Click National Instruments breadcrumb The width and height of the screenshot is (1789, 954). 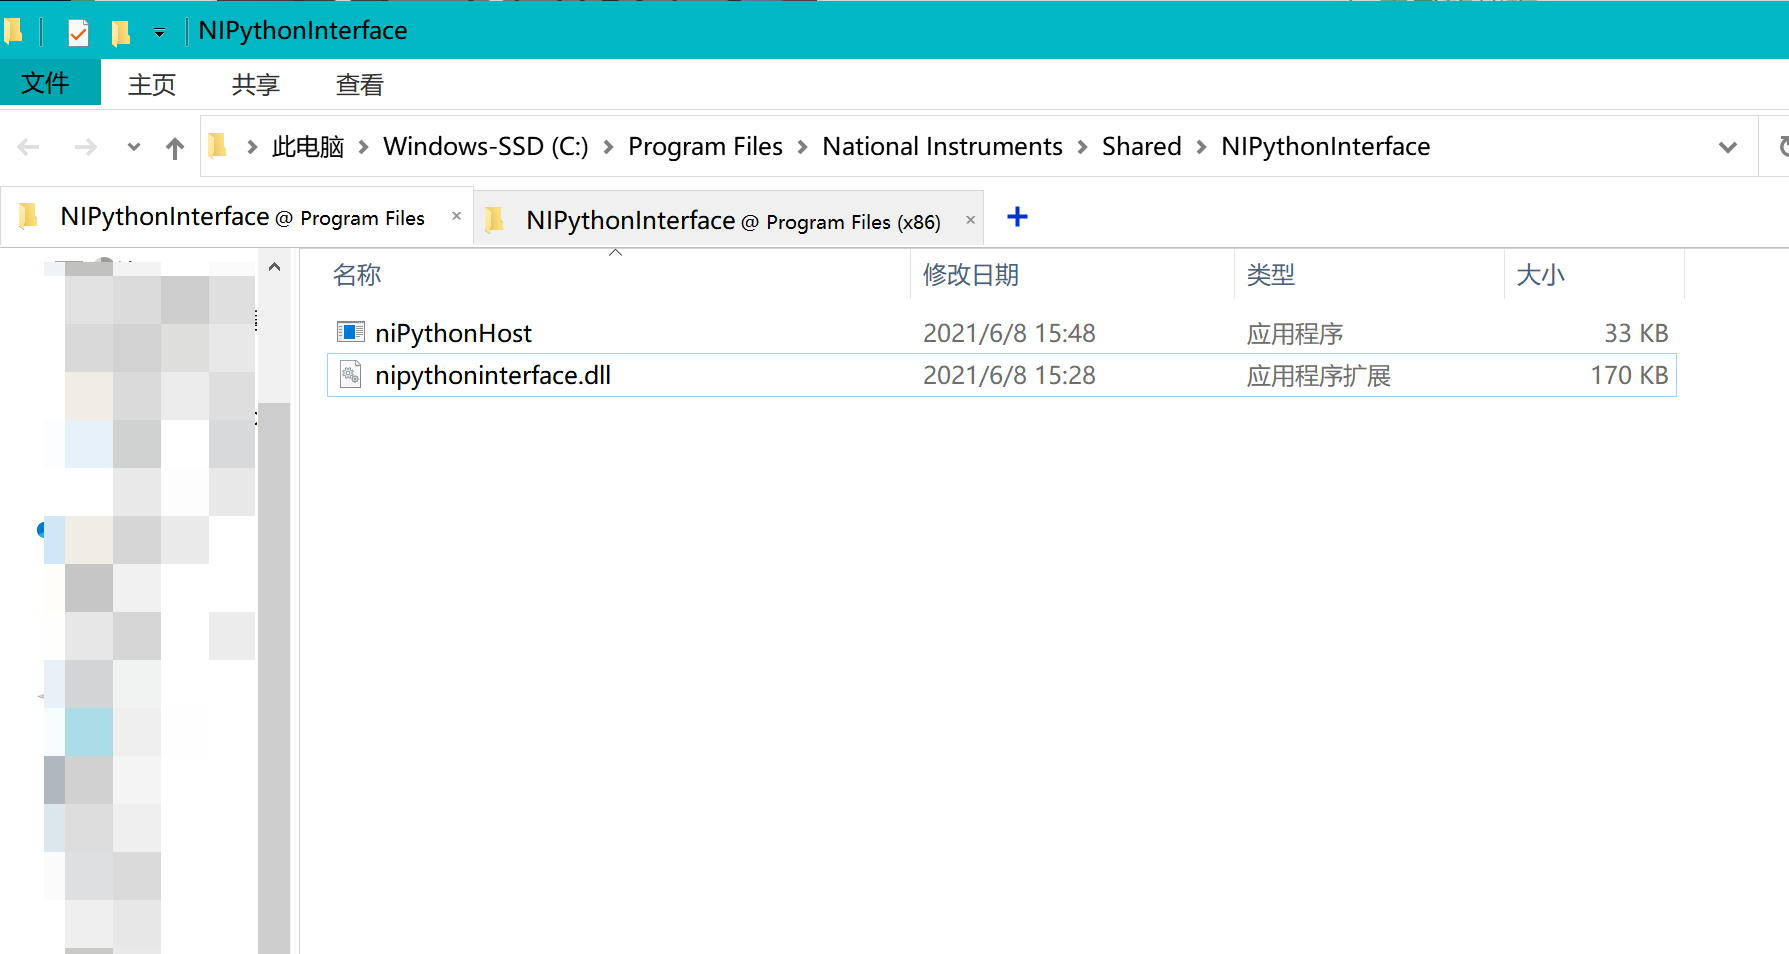[942, 147]
